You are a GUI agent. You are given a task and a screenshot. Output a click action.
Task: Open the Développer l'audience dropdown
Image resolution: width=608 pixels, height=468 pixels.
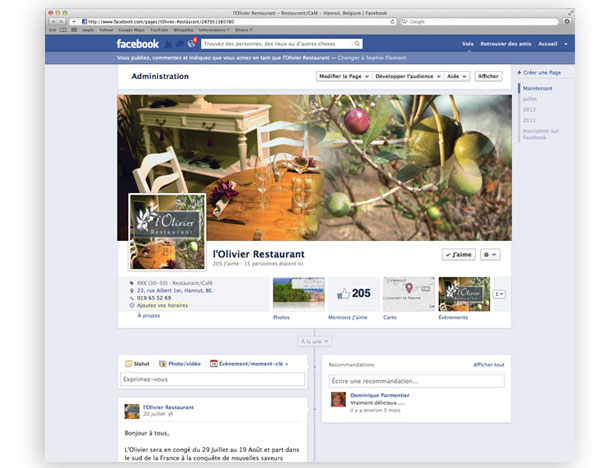click(x=408, y=76)
